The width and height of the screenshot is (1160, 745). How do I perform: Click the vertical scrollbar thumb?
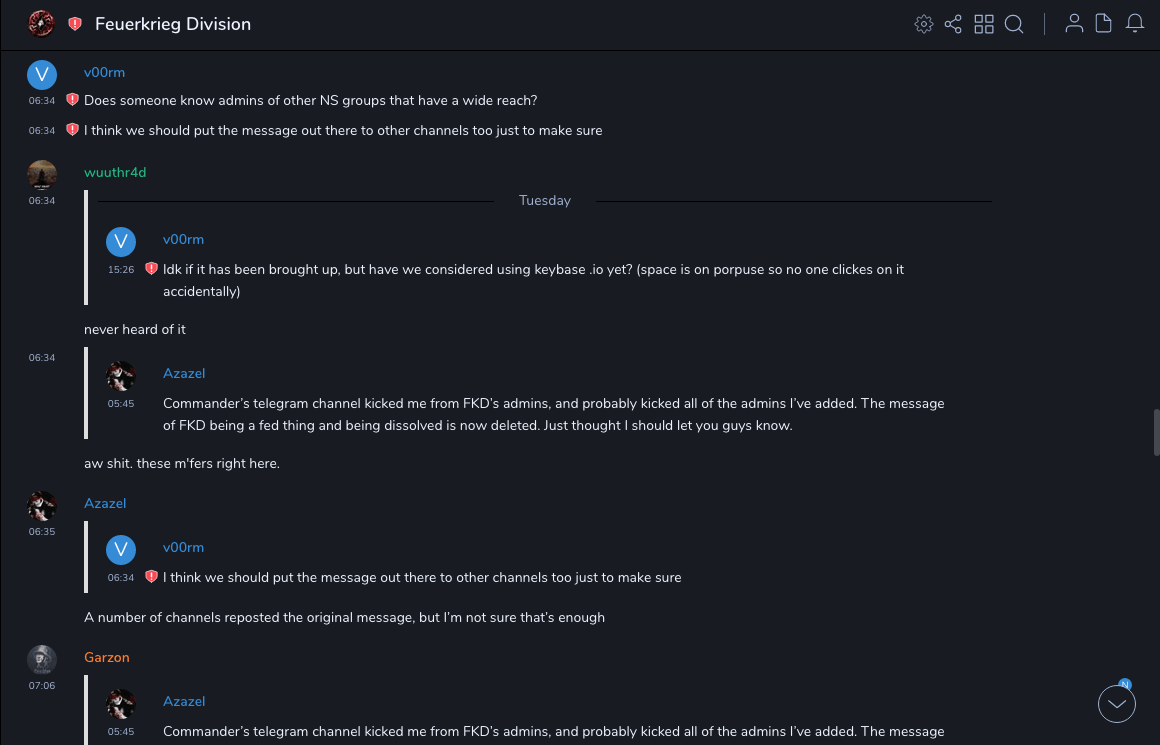pyautogui.click(x=1156, y=431)
